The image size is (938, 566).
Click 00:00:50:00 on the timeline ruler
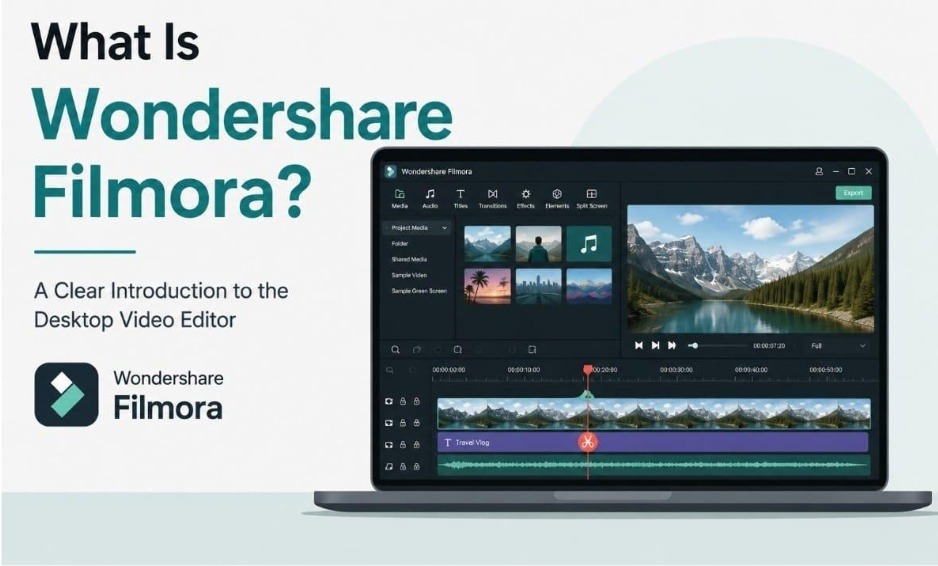(826, 370)
